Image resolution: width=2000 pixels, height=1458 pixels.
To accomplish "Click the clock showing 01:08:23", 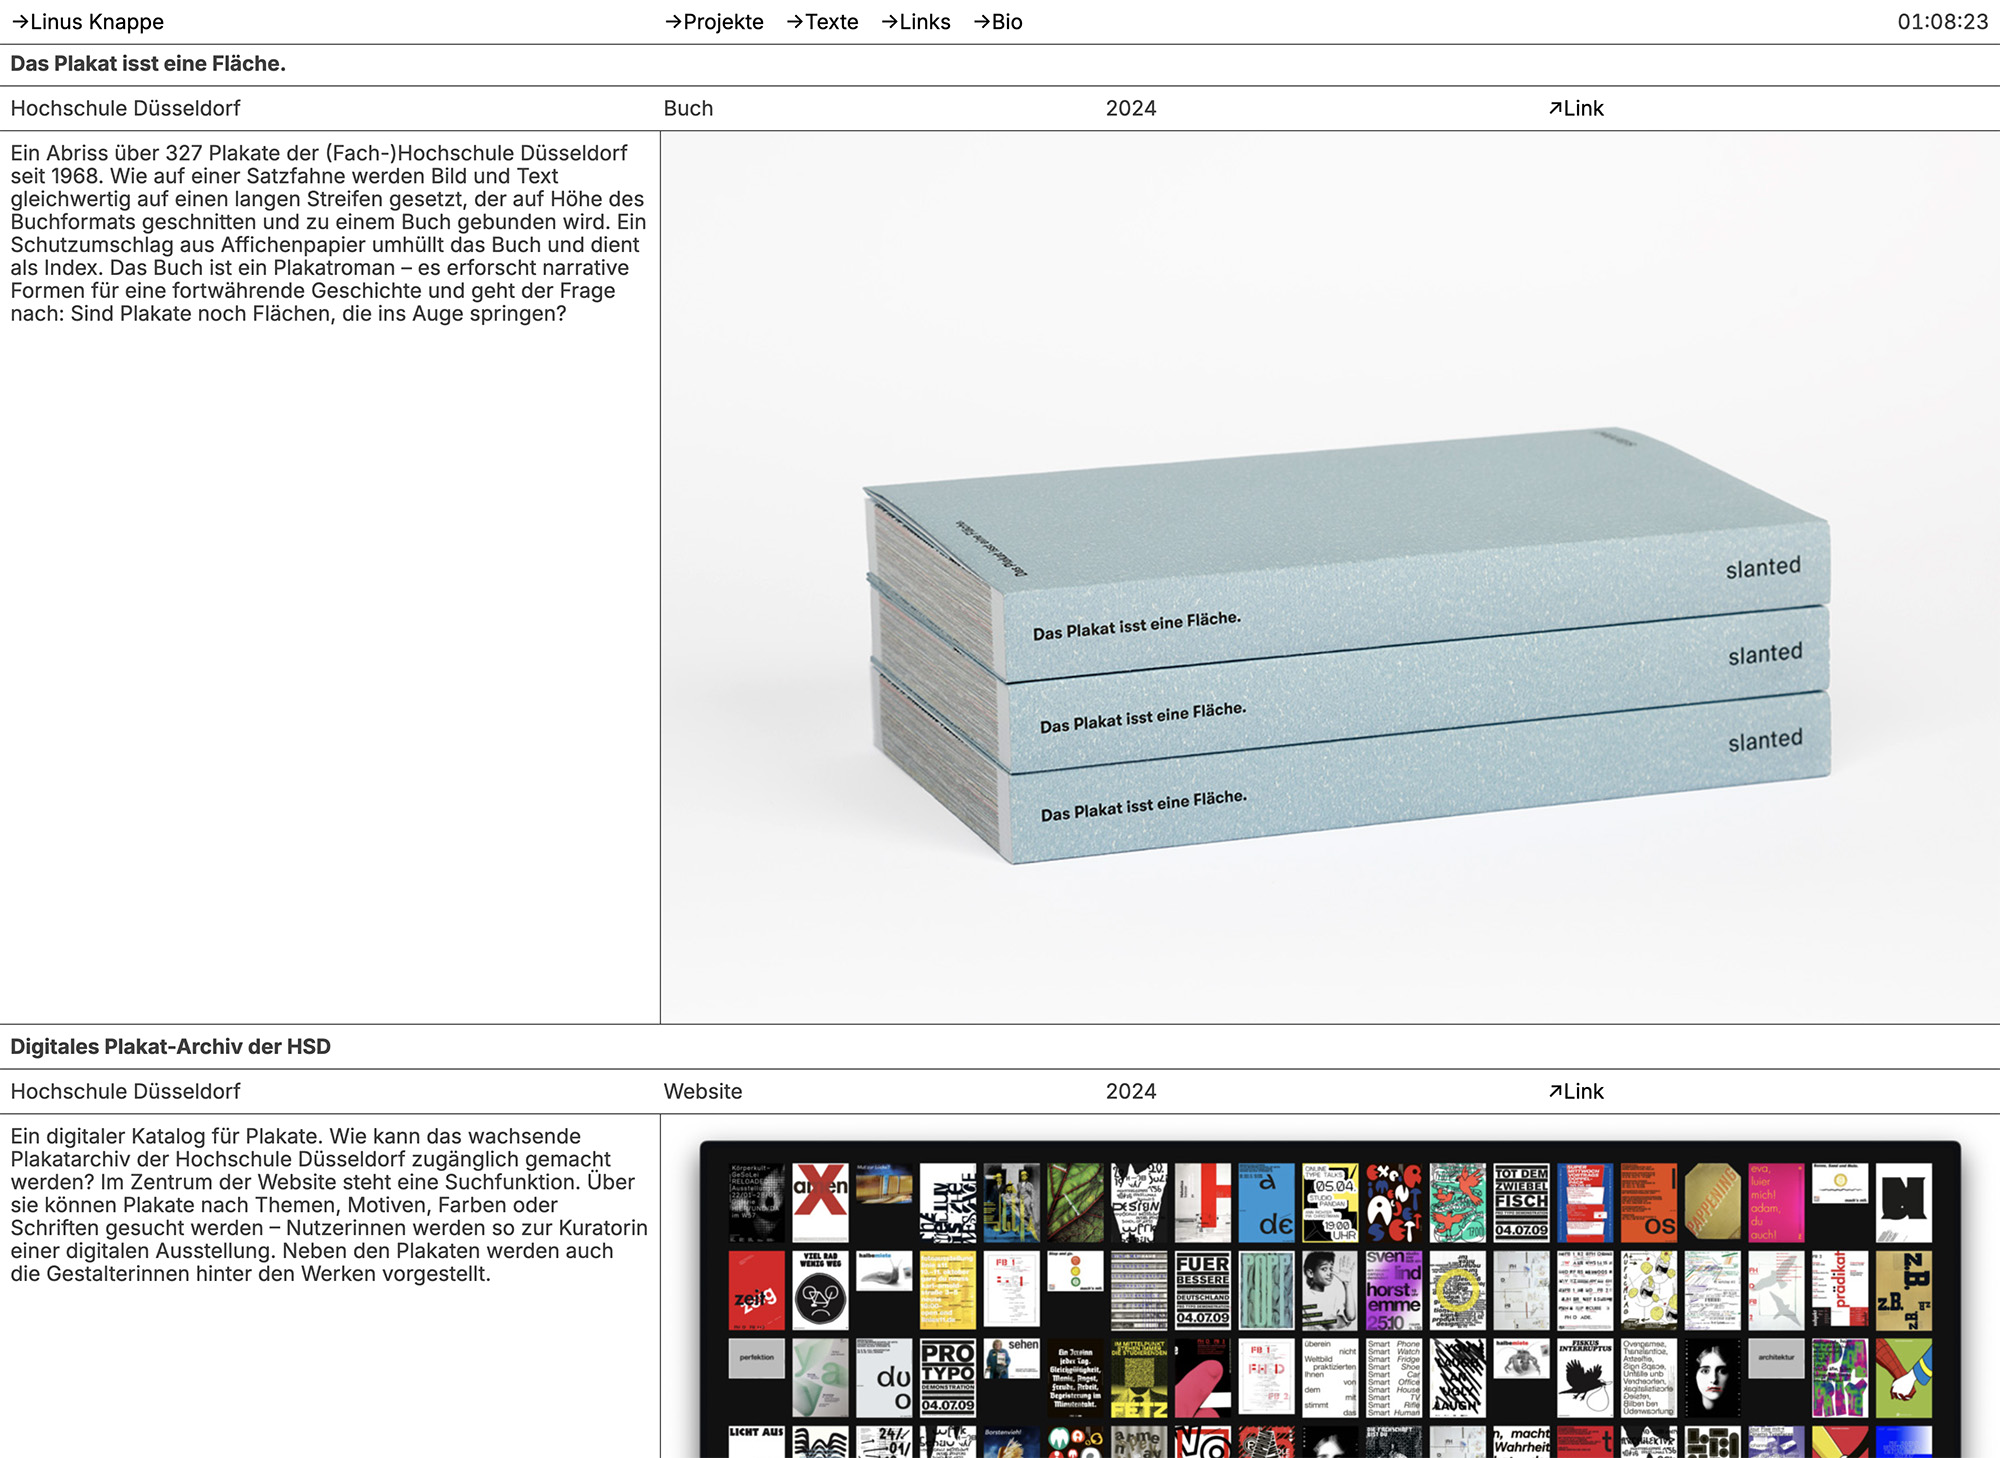I will (1943, 22).
